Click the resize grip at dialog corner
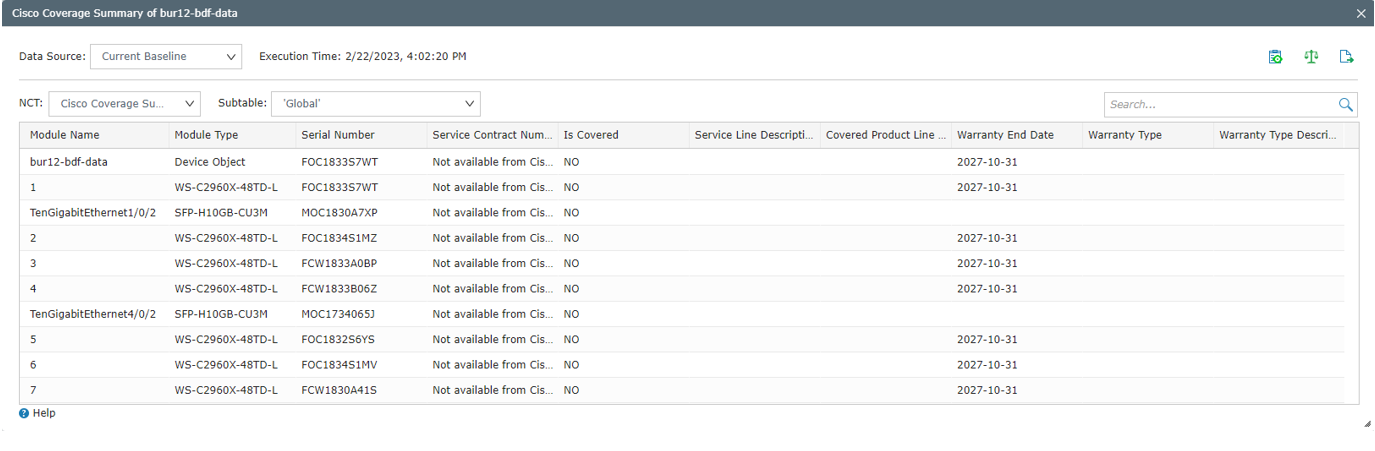The width and height of the screenshot is (1375, 451). point(1367,424)
